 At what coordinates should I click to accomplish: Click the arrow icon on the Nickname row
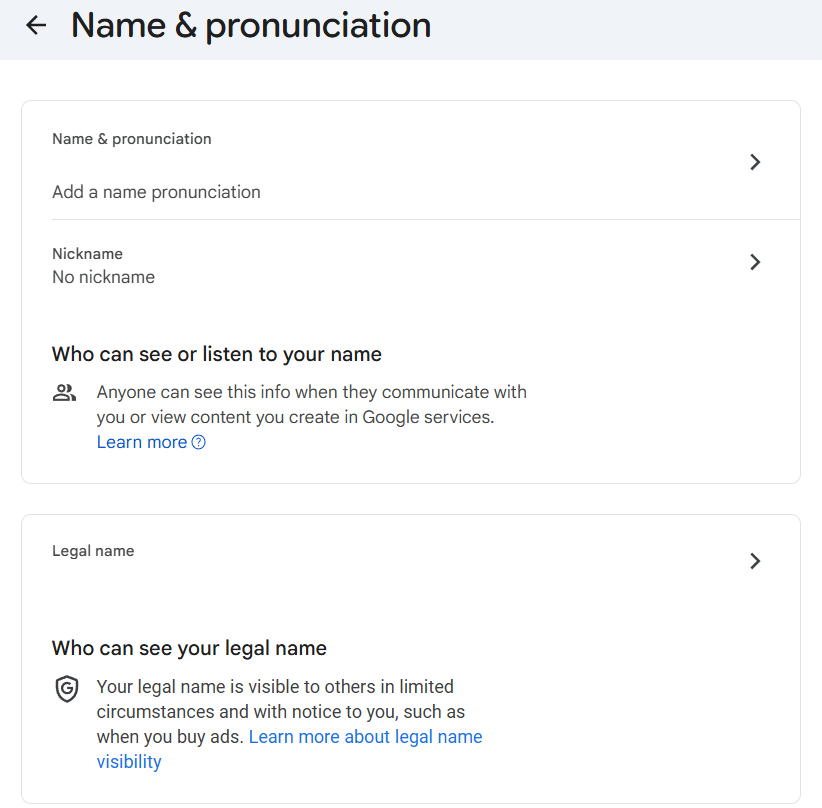756,262
